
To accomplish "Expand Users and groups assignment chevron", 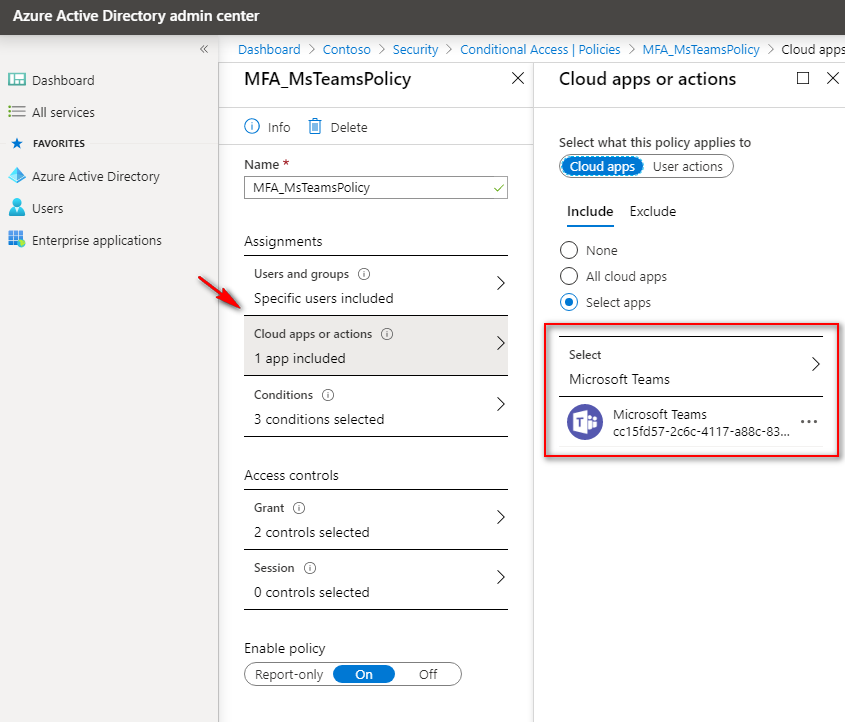I will (x=501, y=283).
